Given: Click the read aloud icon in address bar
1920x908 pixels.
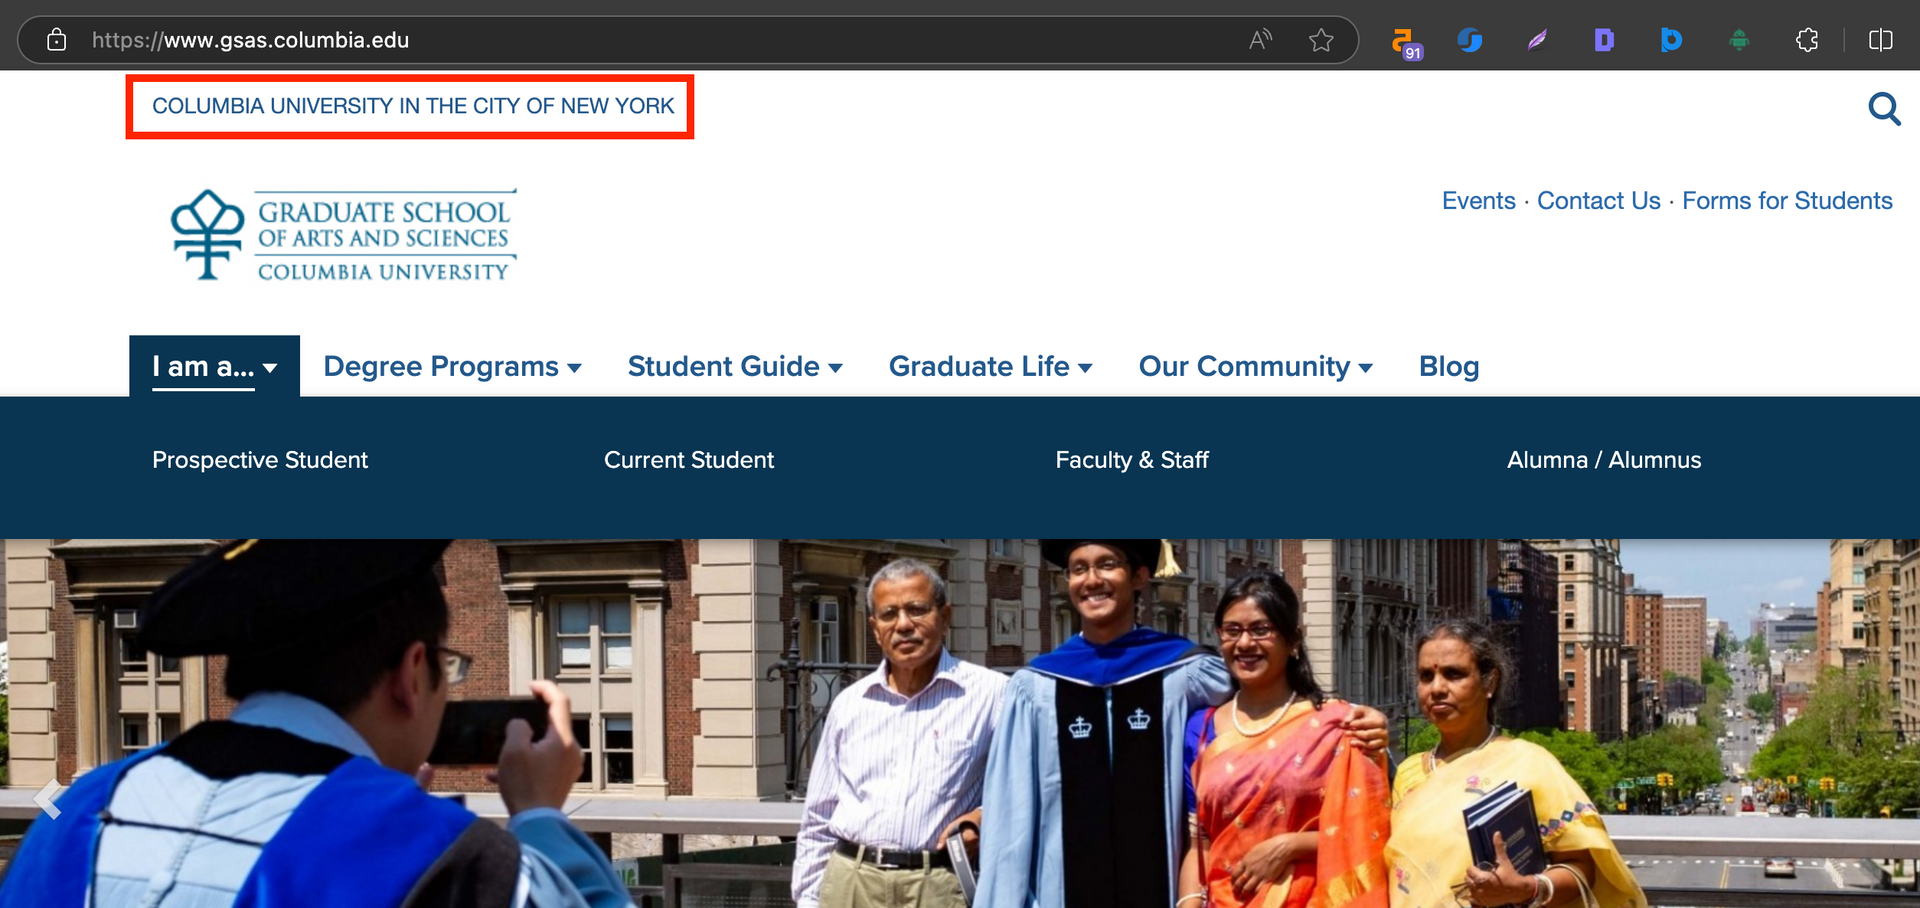Looking at the screenshot, I should click(x=1260, y=40).
